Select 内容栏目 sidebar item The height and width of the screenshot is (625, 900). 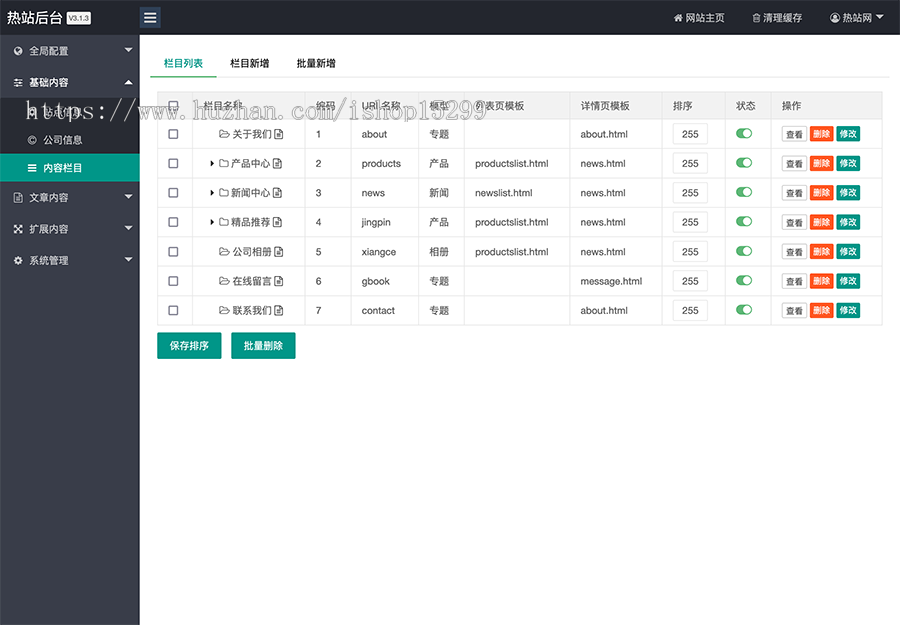click(69, 168)
